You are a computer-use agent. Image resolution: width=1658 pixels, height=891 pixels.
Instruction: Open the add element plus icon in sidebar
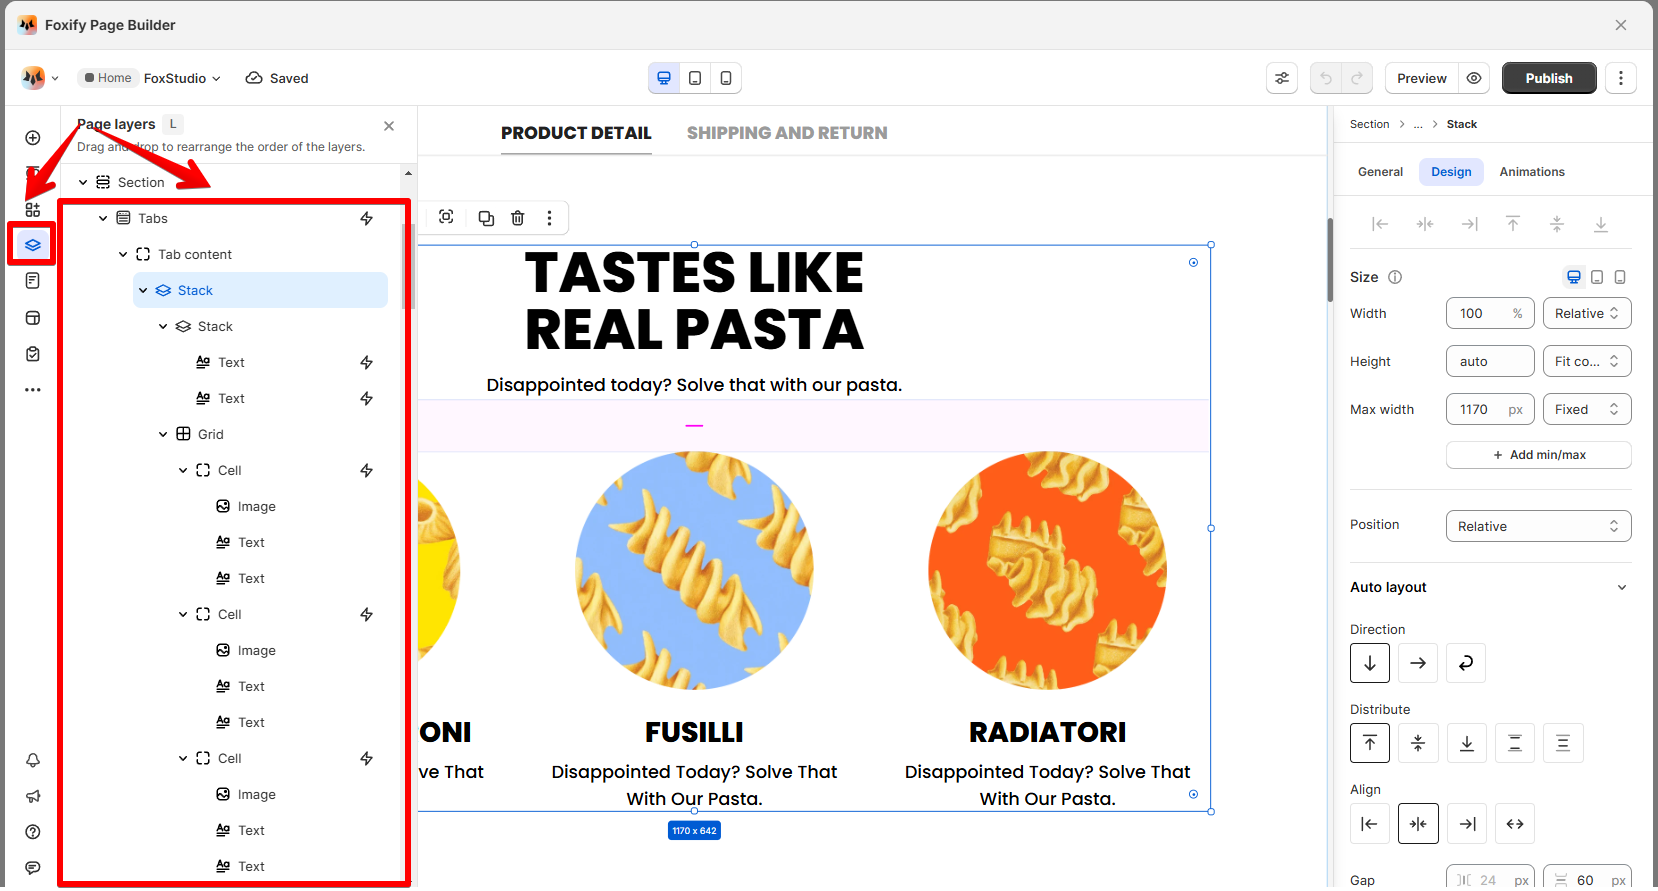(x=33, y=138)
